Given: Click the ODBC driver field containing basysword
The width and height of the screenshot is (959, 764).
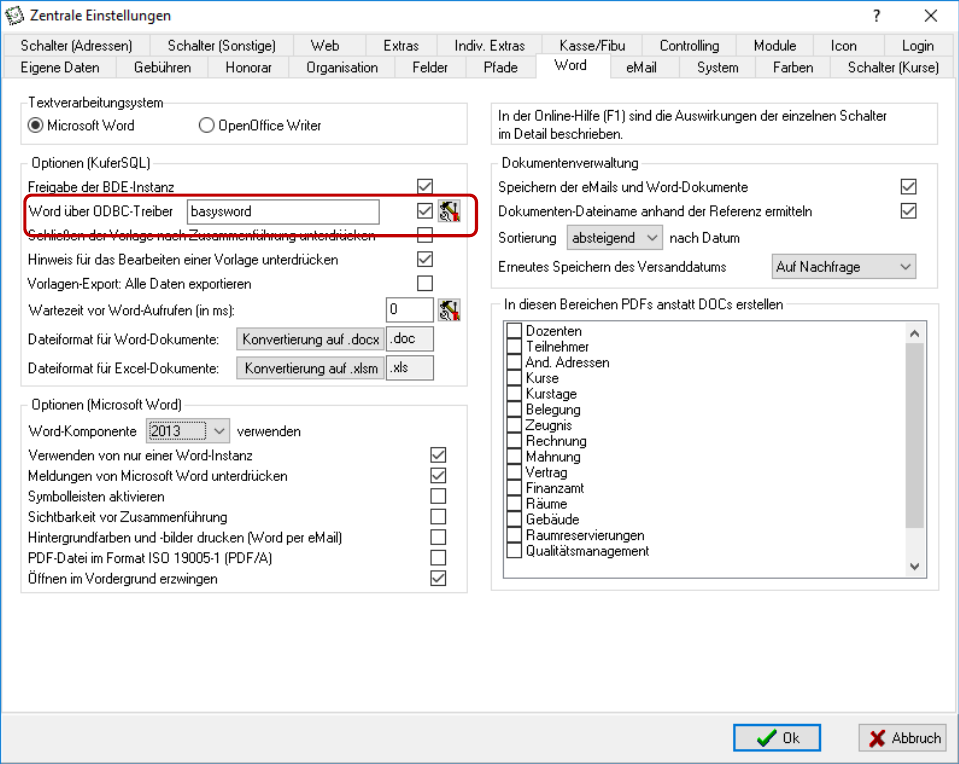Looking at the screenshot, I should coord(283,211).
